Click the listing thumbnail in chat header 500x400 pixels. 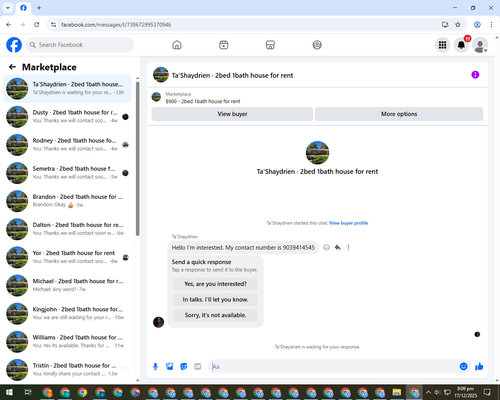(161, 75)
